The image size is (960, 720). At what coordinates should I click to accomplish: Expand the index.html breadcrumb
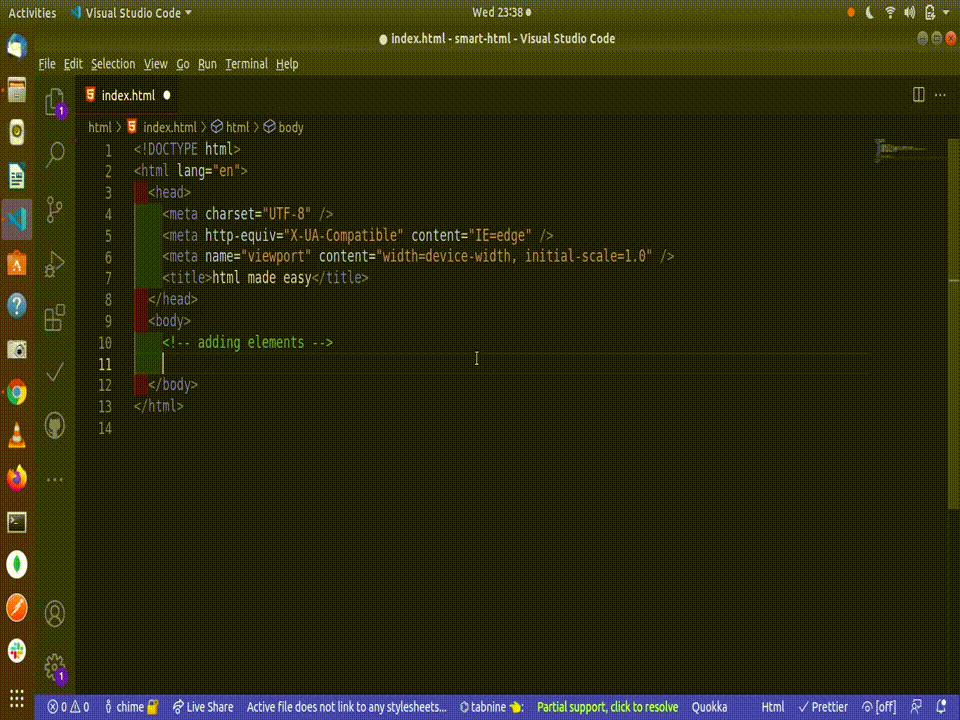[162, 127]
